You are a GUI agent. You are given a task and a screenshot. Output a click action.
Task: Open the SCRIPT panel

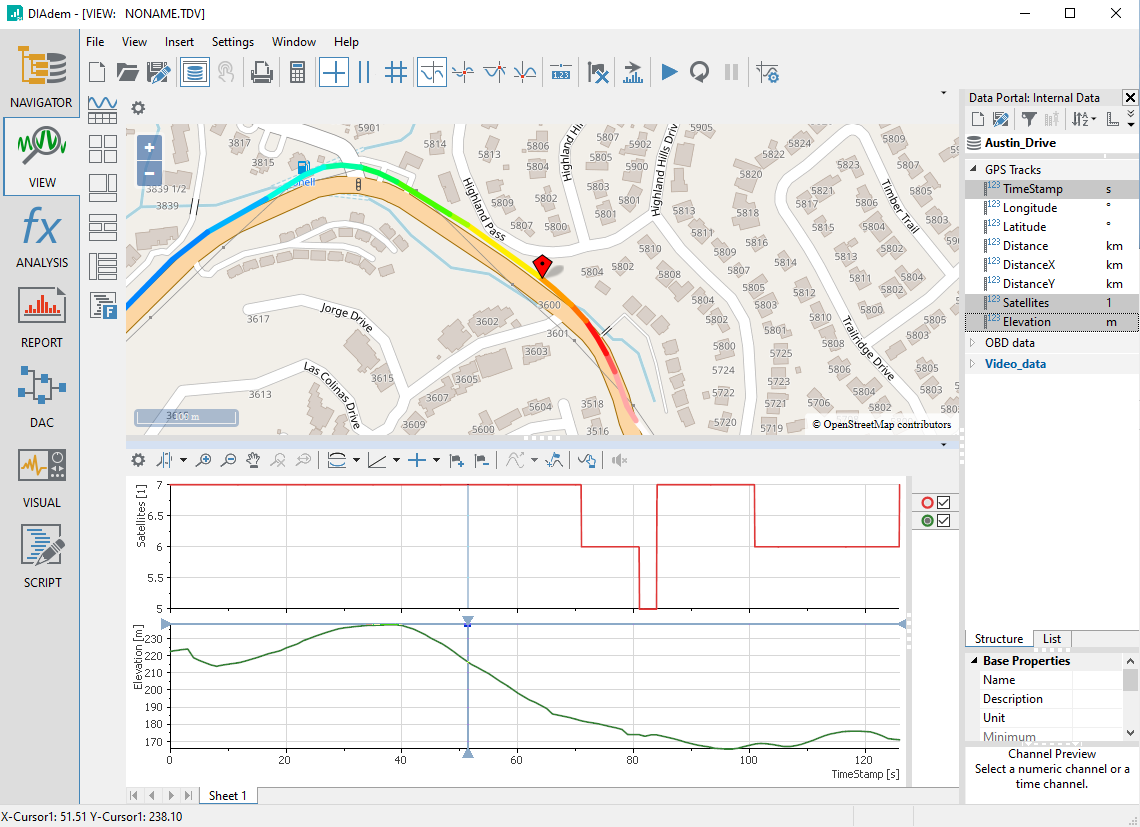[41, 557]
